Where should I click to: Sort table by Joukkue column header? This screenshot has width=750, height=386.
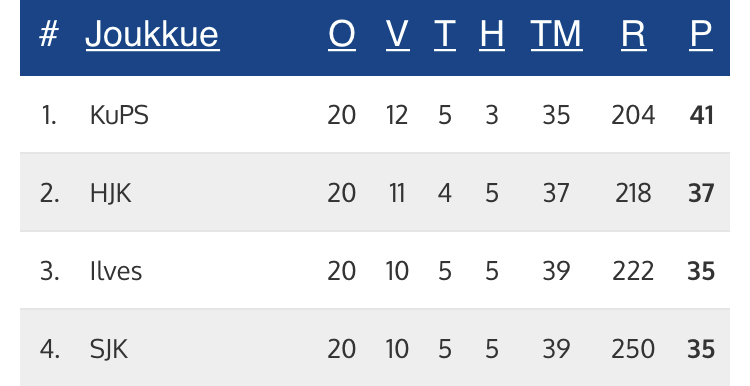pyautogui.click(x=152, y=34)
